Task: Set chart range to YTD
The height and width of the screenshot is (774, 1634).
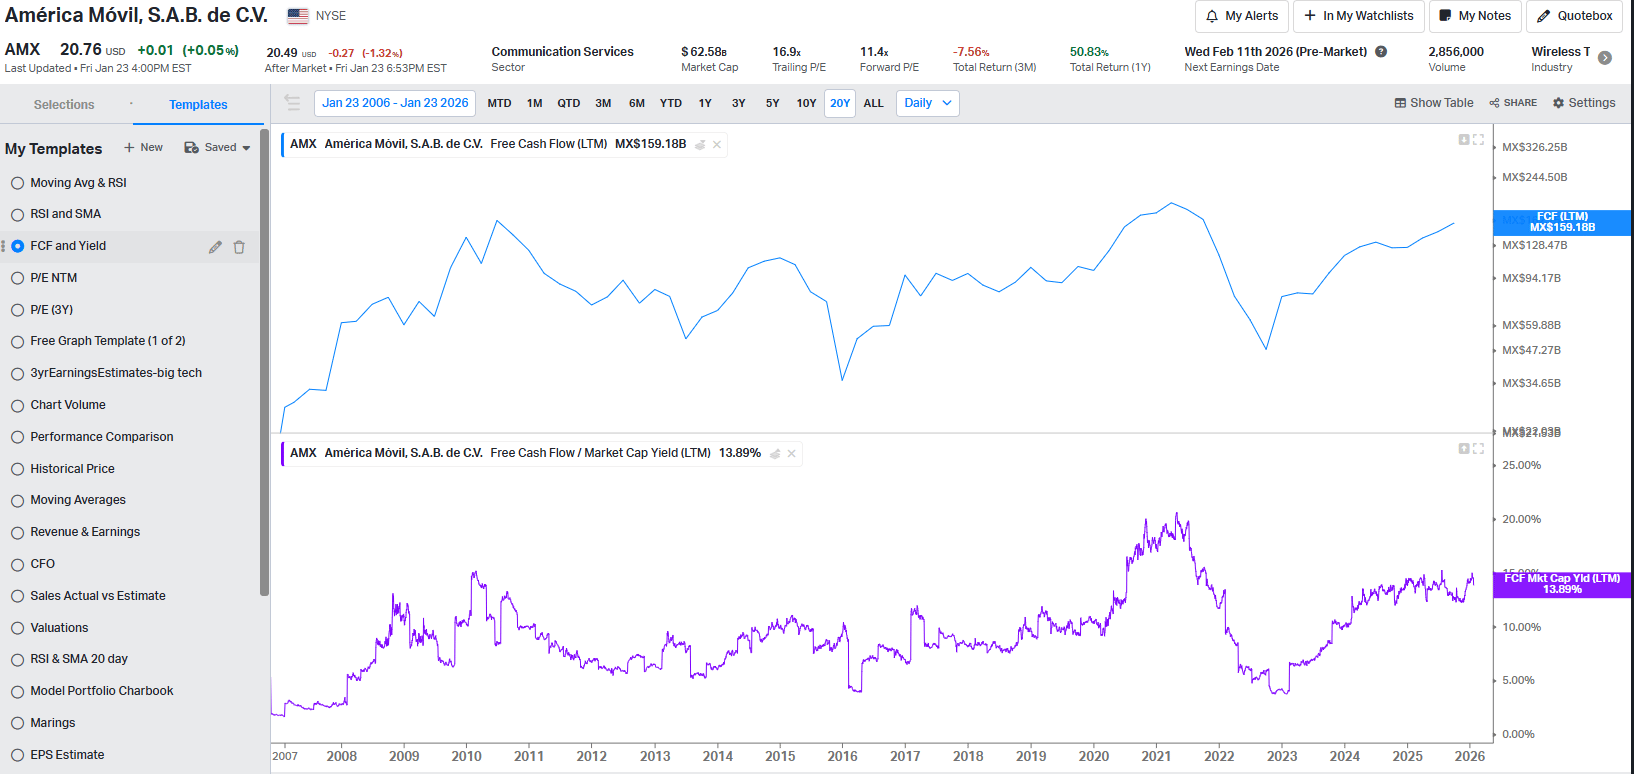Action: coord(671,103)
